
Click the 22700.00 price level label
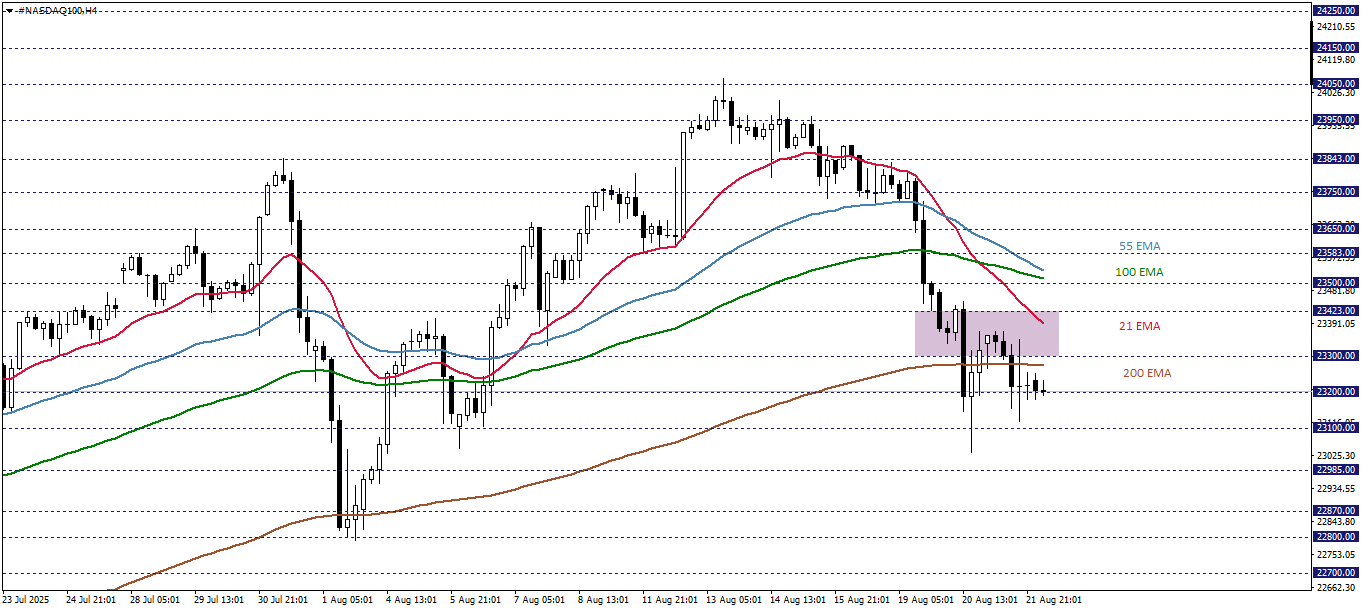[x=1335, y=573]
